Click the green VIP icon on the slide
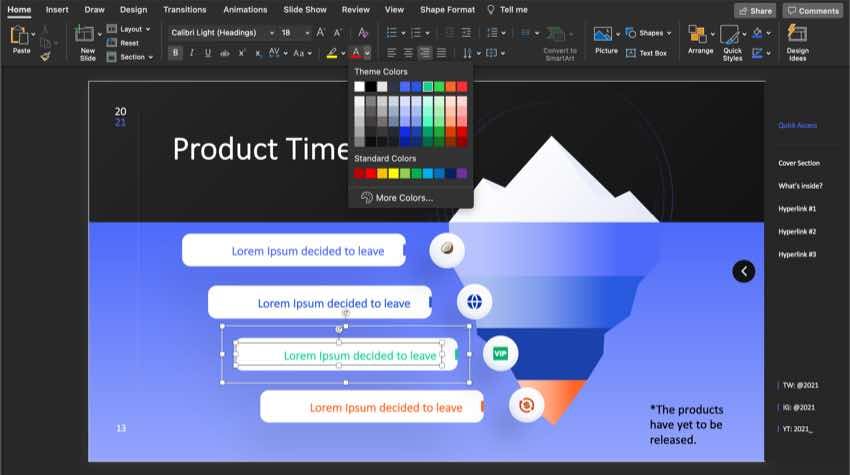The image size is (850, 475). [x=500, y=353]
